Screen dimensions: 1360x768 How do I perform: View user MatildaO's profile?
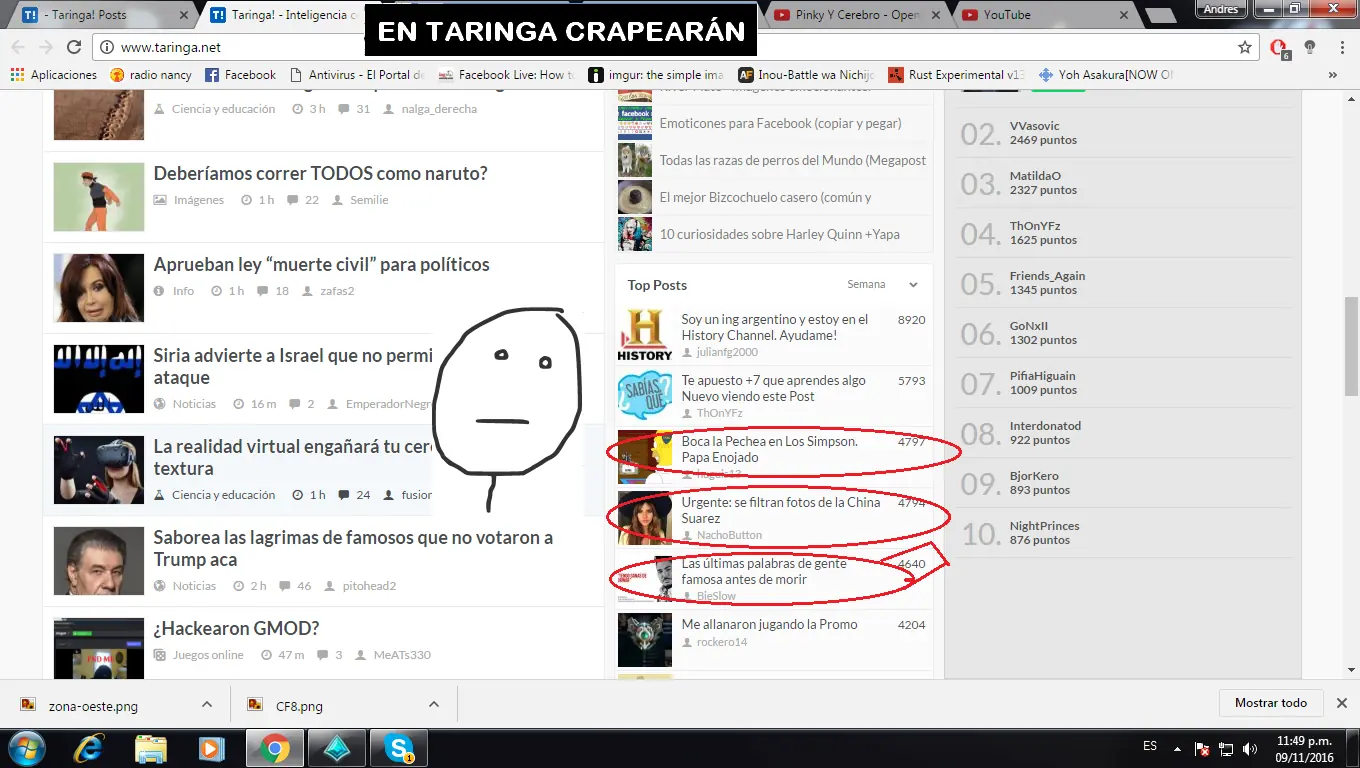[1035, 176]
